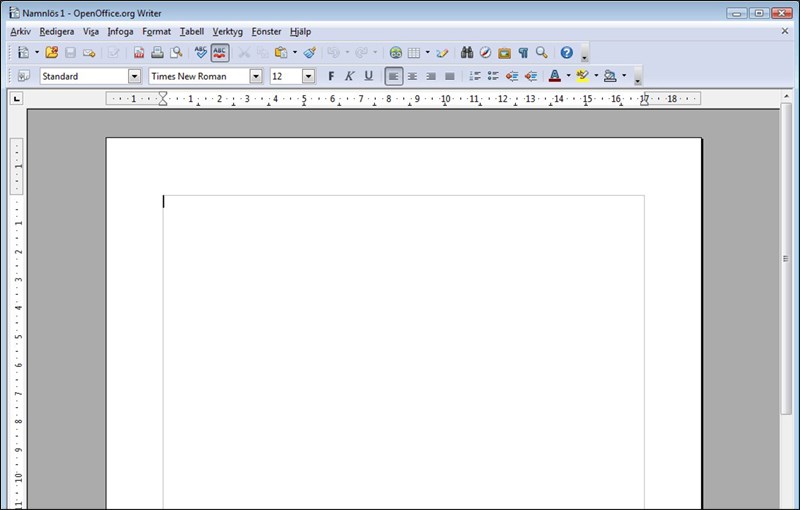Expand the font color dropdown arrow
Viewport: 800px width, 510px height.
[568, 76]
